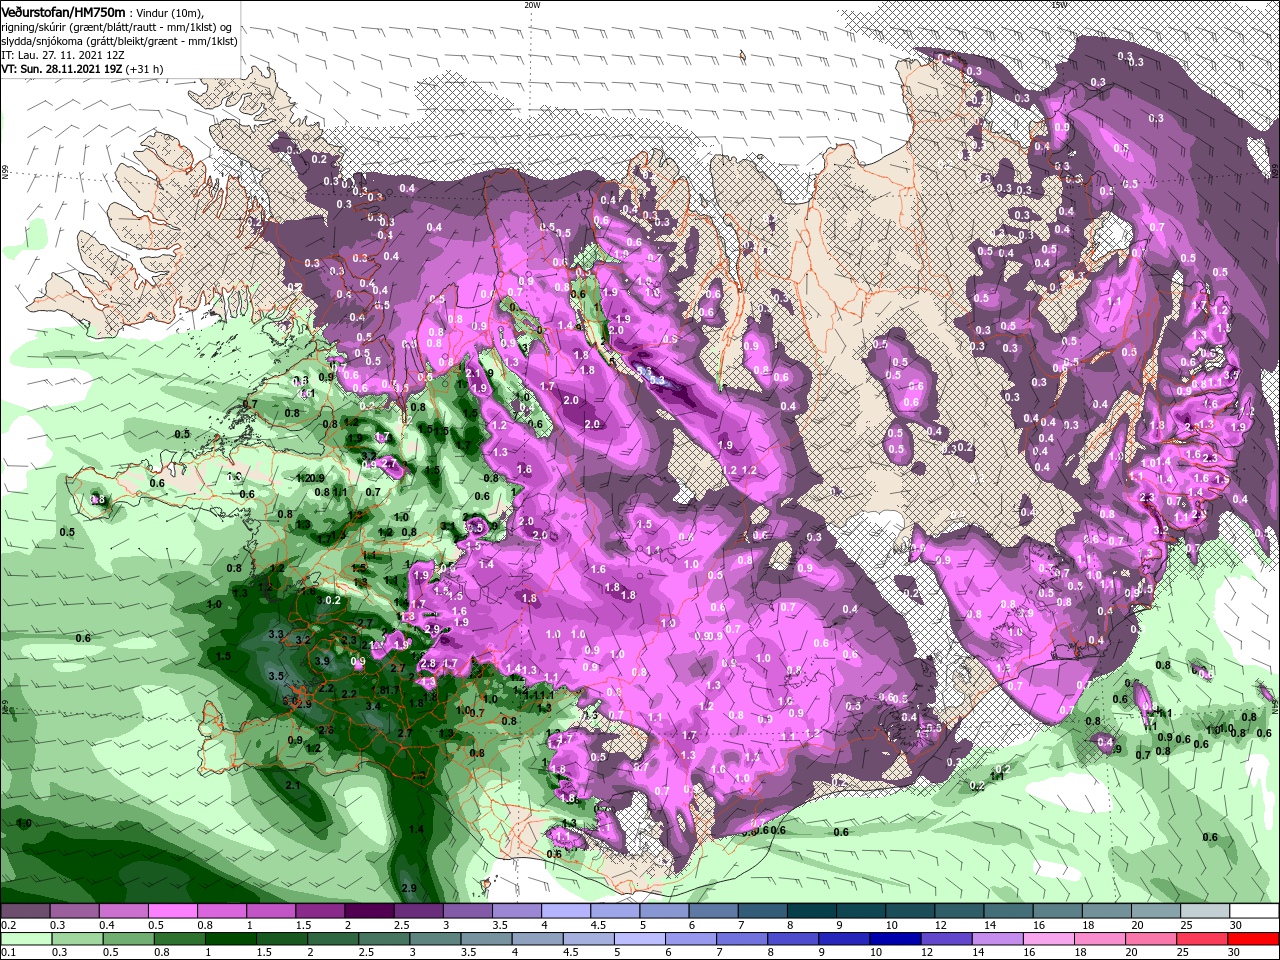Click the '30' label in the upper legend row
1280x960 pixels.
1236,925
